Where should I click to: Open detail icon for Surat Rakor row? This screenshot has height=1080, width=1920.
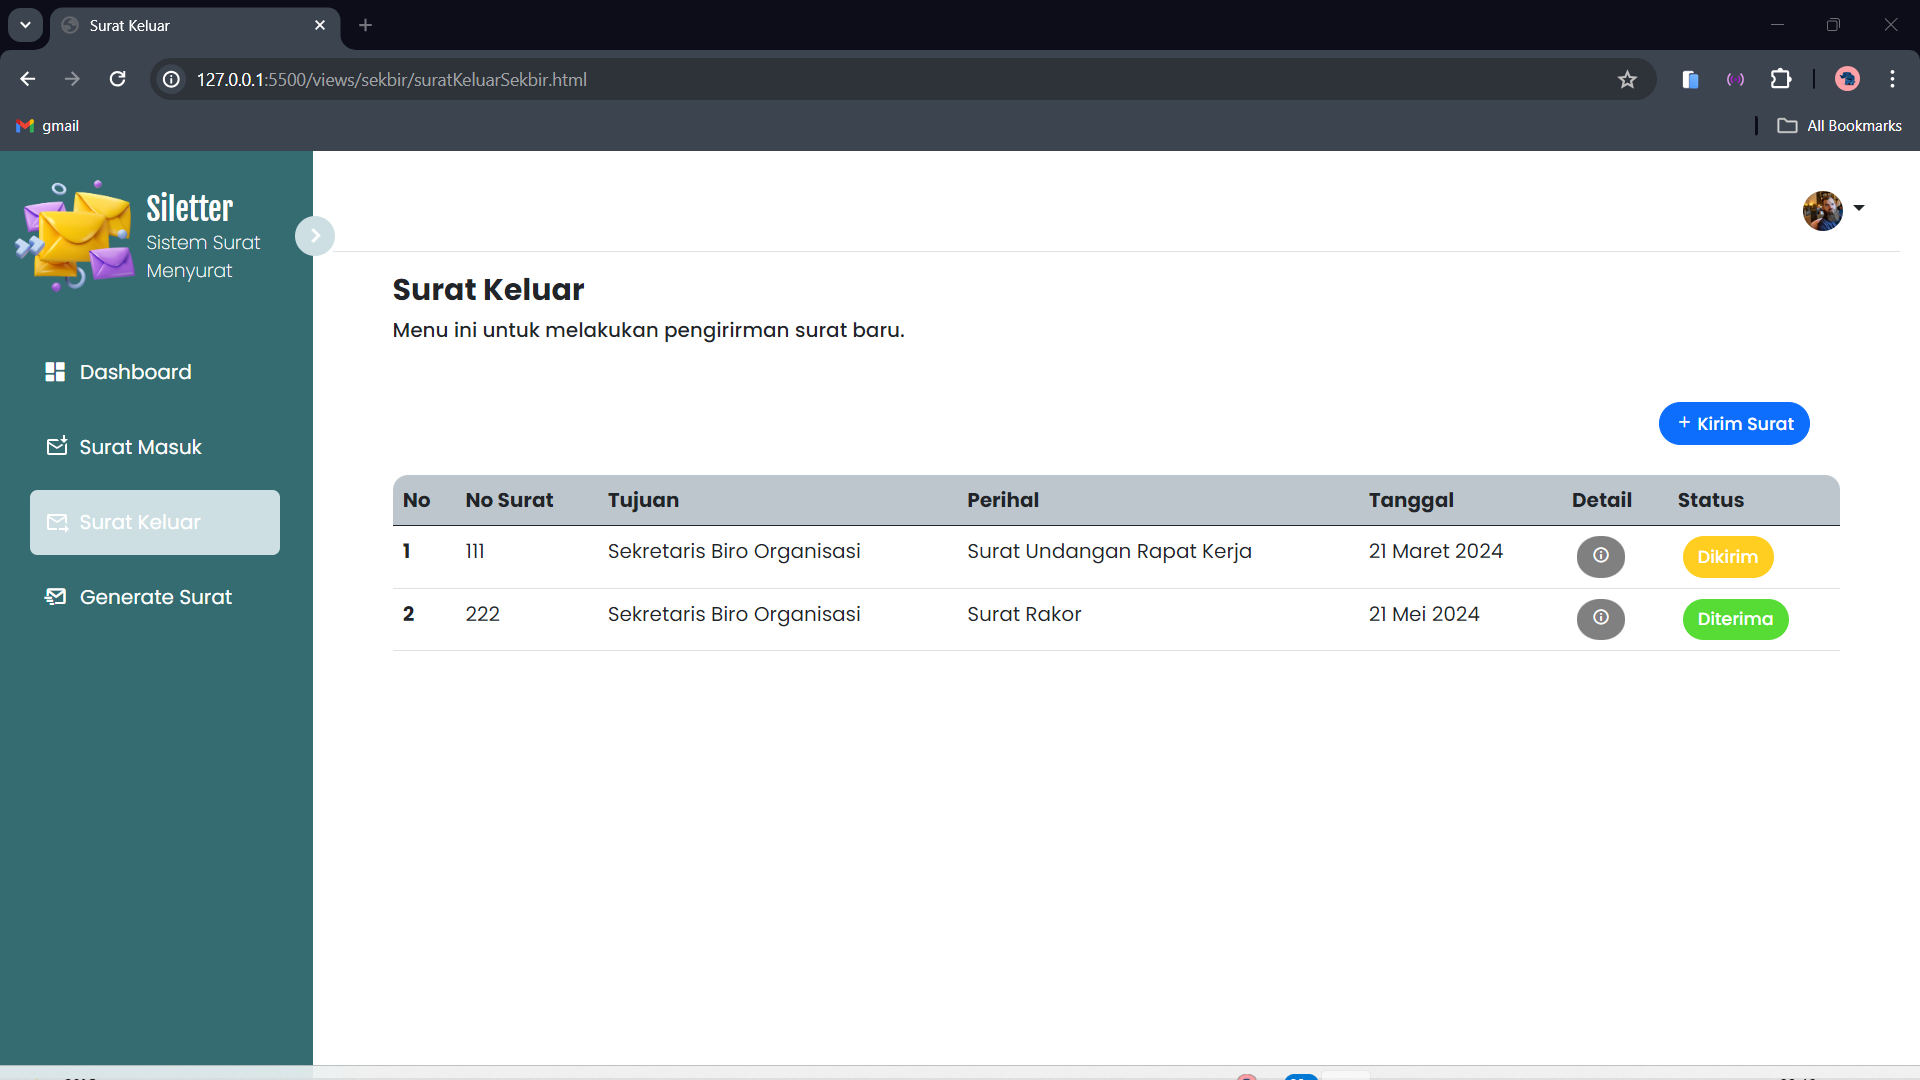[x=1600, y=618]
